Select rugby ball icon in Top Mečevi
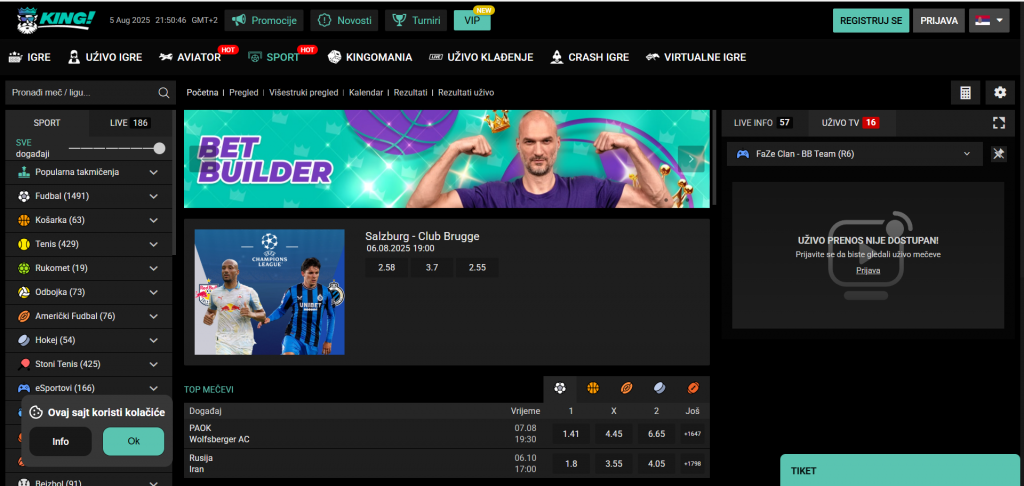The height and width of the screenshot is (486, 1024). (x=693, y=388)
